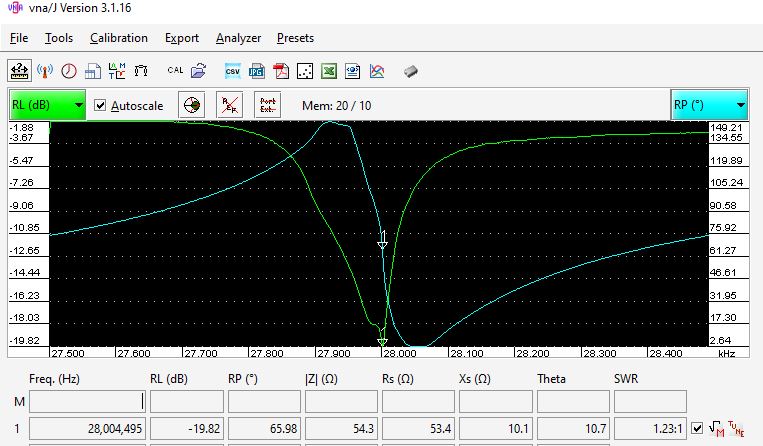Click the Port Ext. button icon
This screenshot has width=763, height=446.
[x=267, y=105]
